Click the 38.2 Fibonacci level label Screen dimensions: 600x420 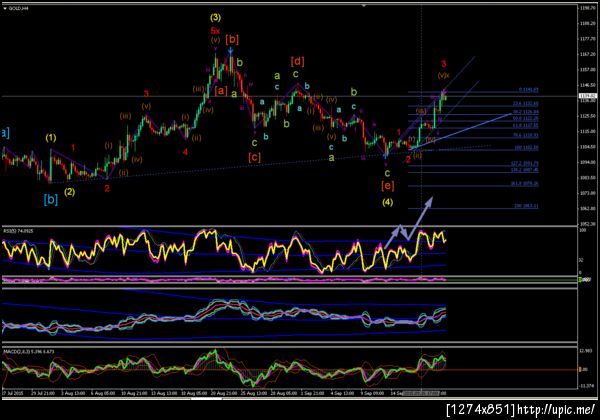point(525,112)
